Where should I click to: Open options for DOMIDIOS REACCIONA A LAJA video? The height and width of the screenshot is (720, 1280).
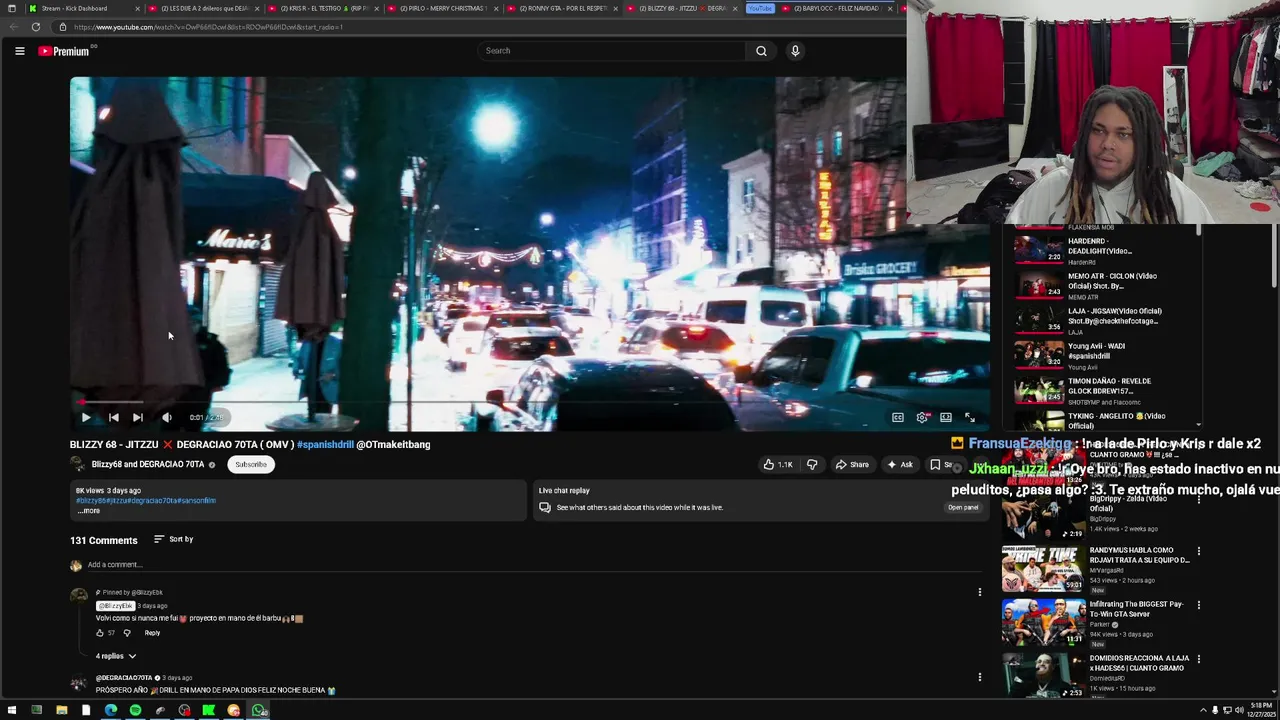1198,660
